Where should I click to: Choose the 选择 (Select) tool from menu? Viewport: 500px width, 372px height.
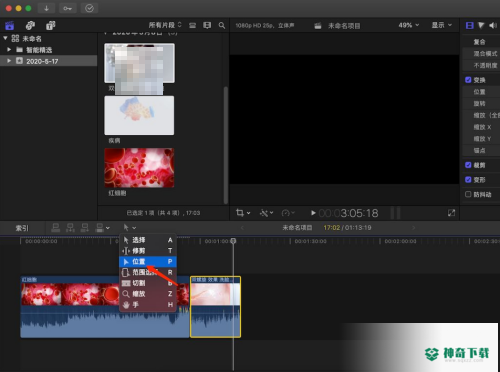[148, 240]
